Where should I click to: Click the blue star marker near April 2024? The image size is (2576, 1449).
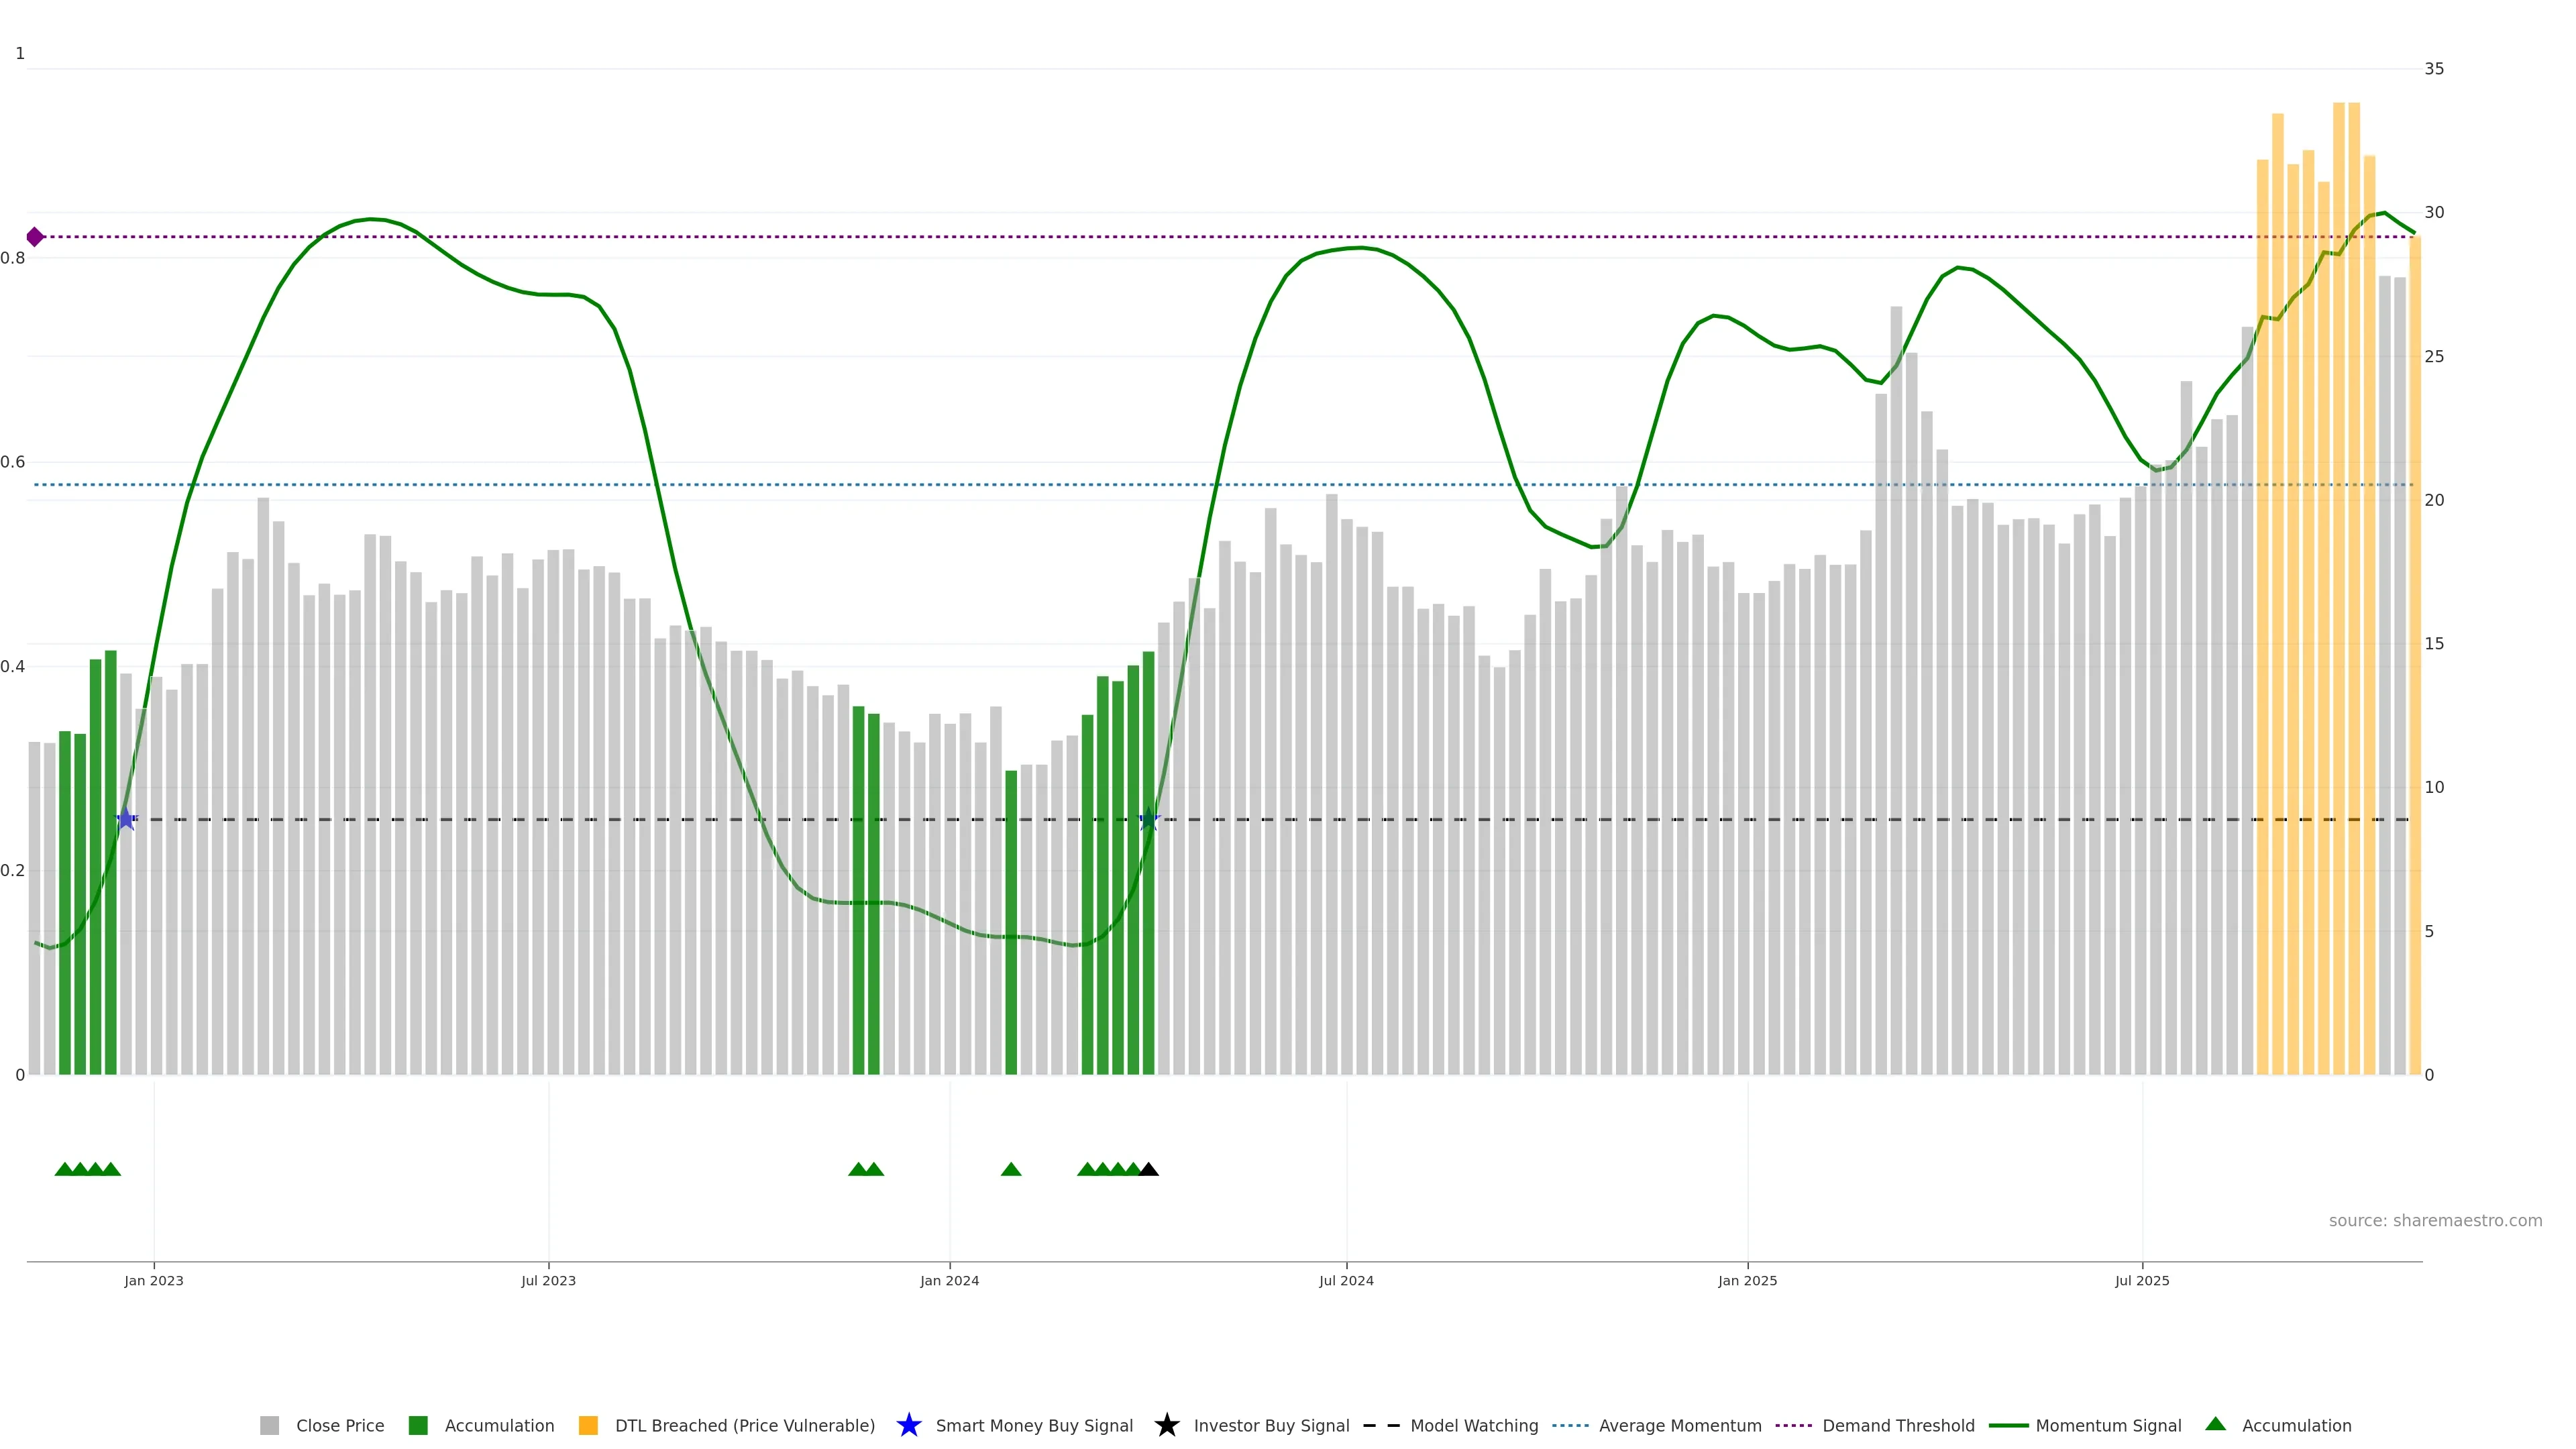pyautogui.click(x=1149, y=819)
